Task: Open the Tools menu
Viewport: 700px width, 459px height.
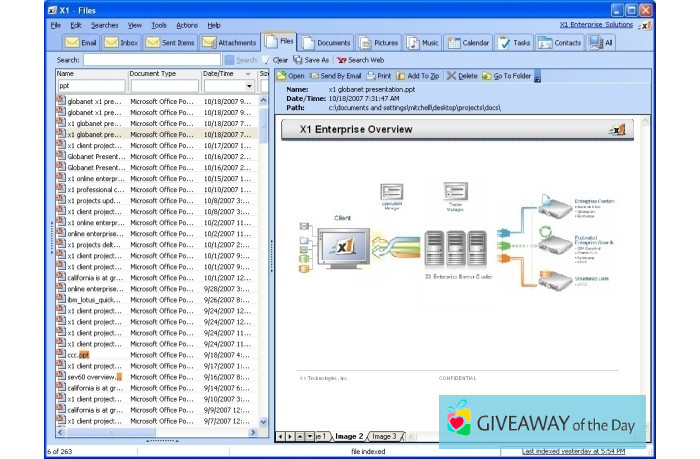Action: [159, 25]
